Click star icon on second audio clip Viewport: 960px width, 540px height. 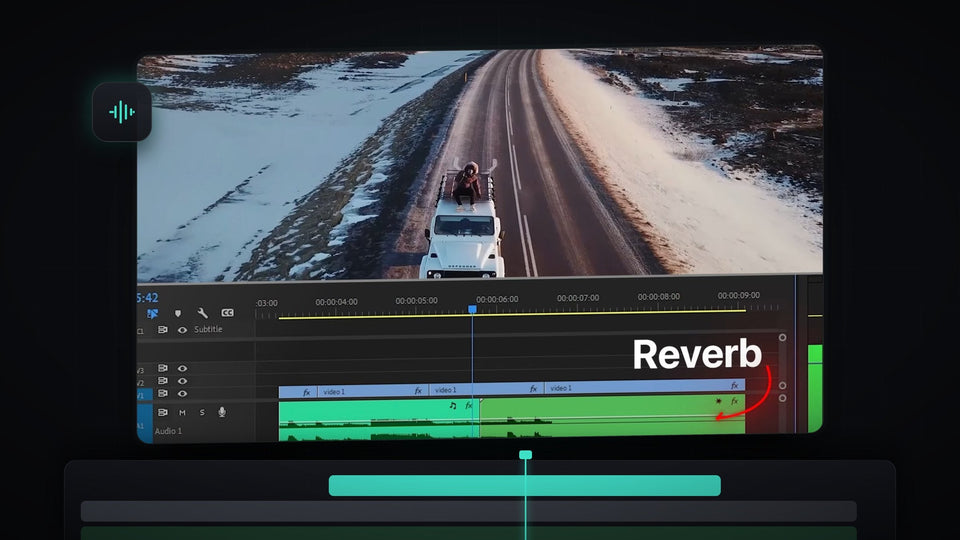coord(718,402)
